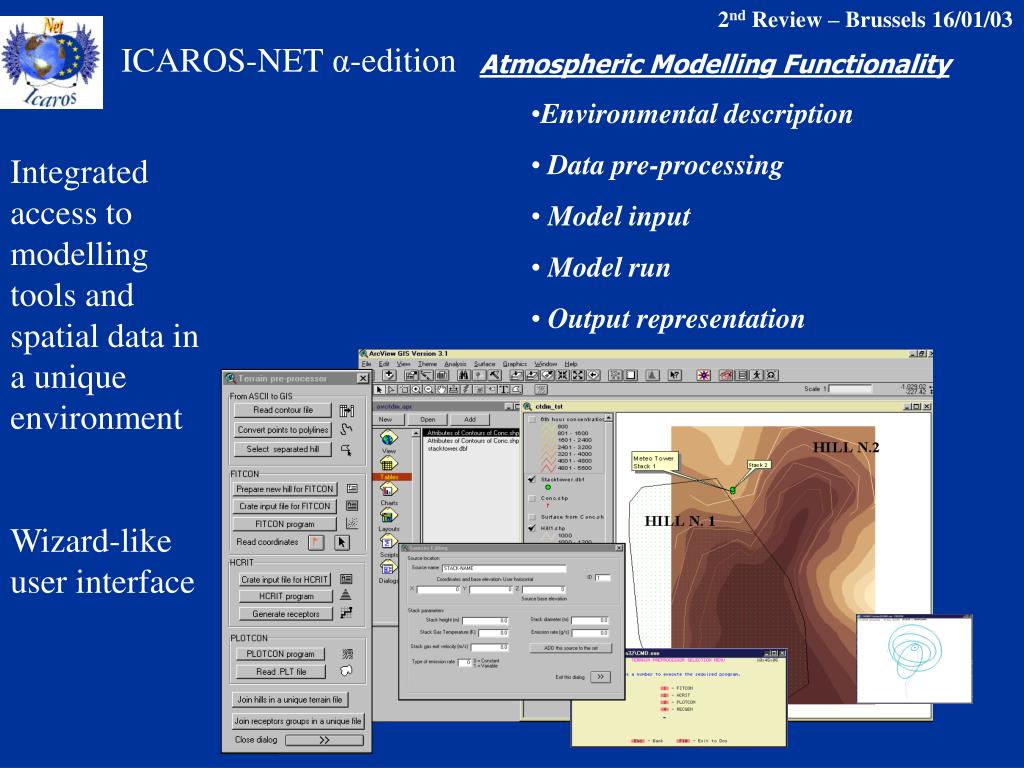Click Join receptors groups in a unique file

pos(298,721)
